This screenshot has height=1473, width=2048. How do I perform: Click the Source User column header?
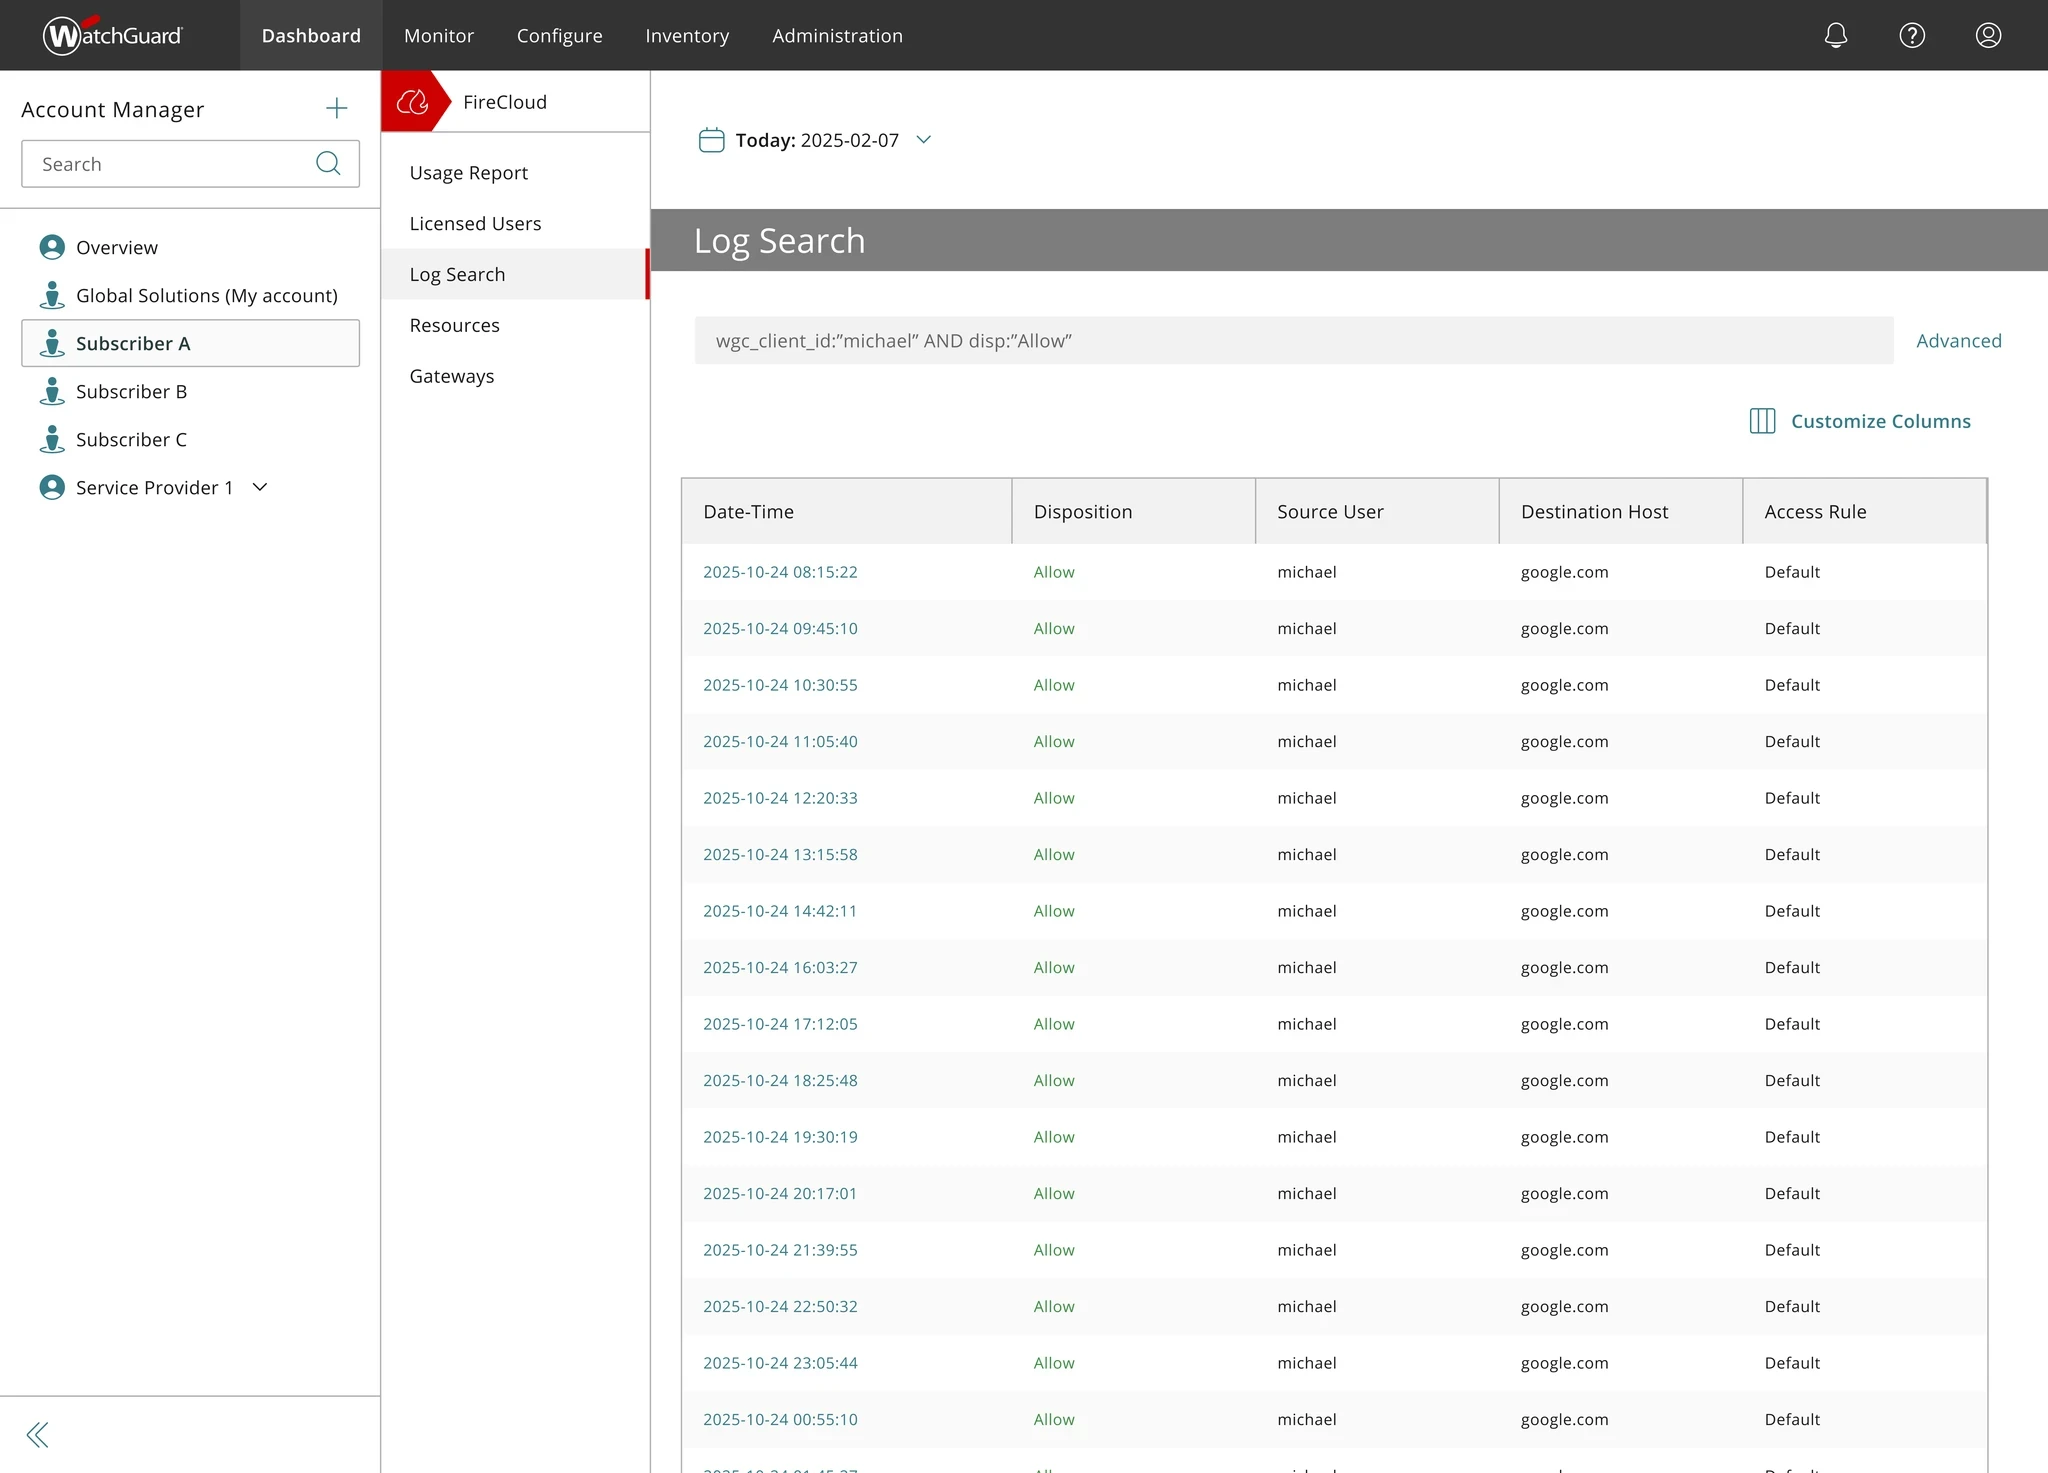1378,511
